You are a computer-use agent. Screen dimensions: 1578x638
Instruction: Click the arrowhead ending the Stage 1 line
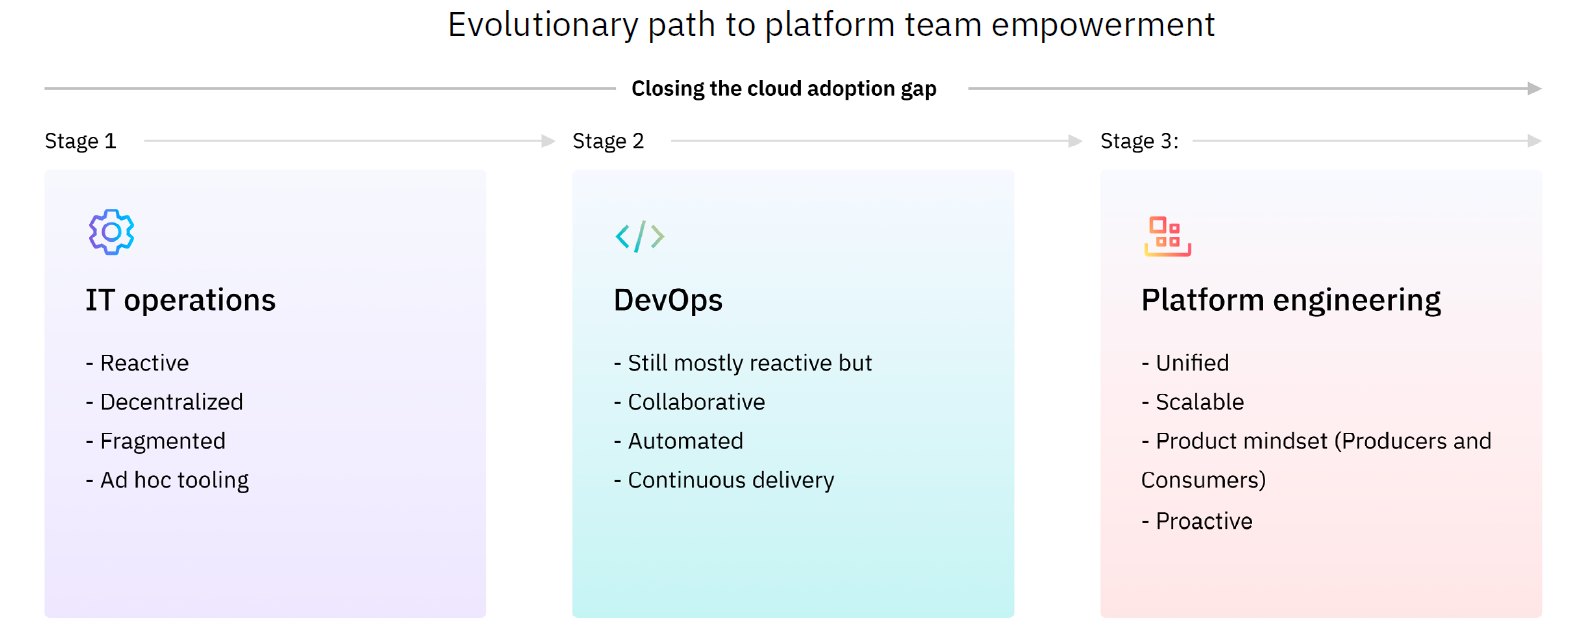(x=548, y=141)
